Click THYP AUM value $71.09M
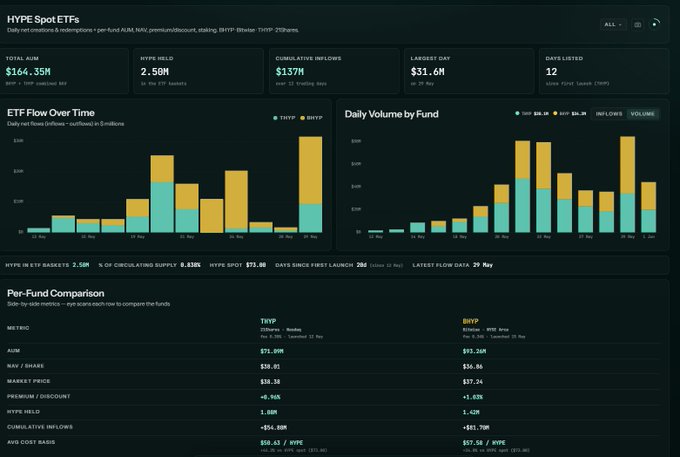 (x=272, y=351)
